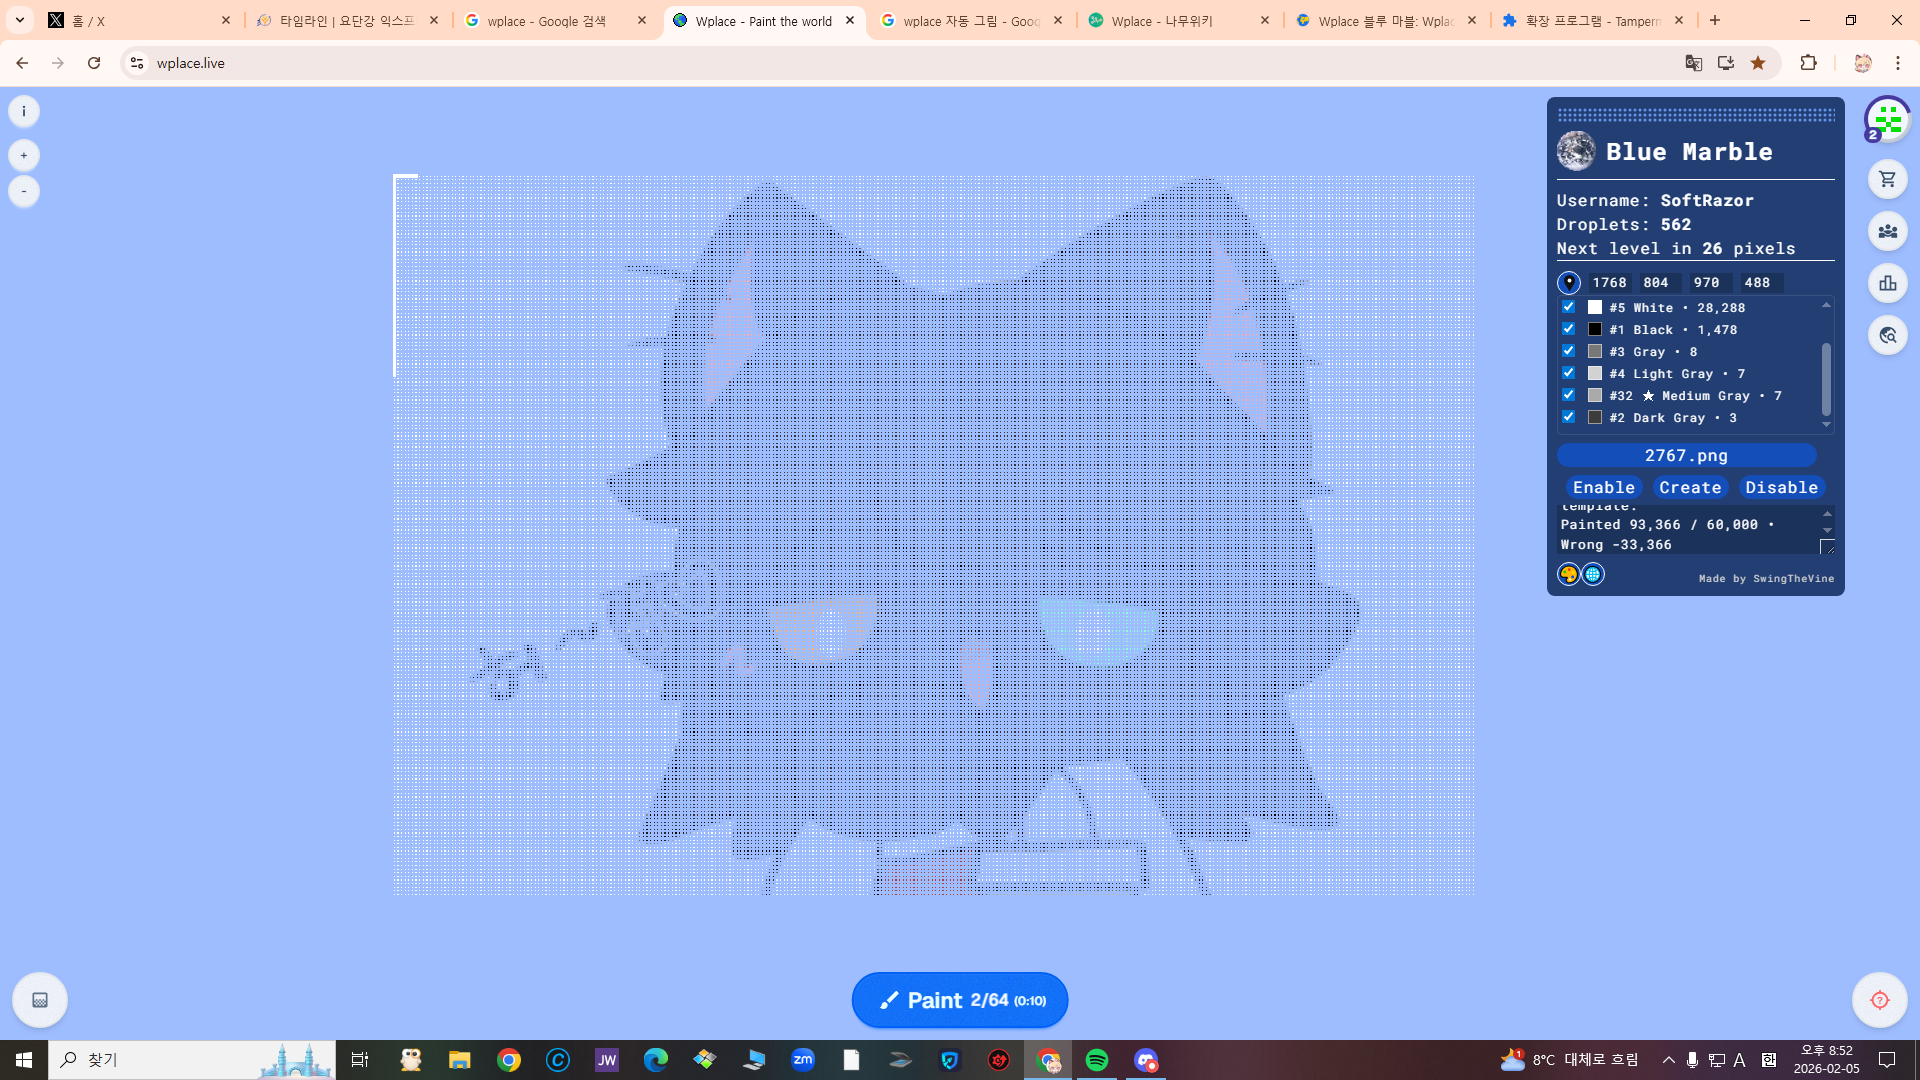Click the locate target icon at bottom right
The height and width of the screenshot is (1080, 1920).
[x=1879, y=1000]
